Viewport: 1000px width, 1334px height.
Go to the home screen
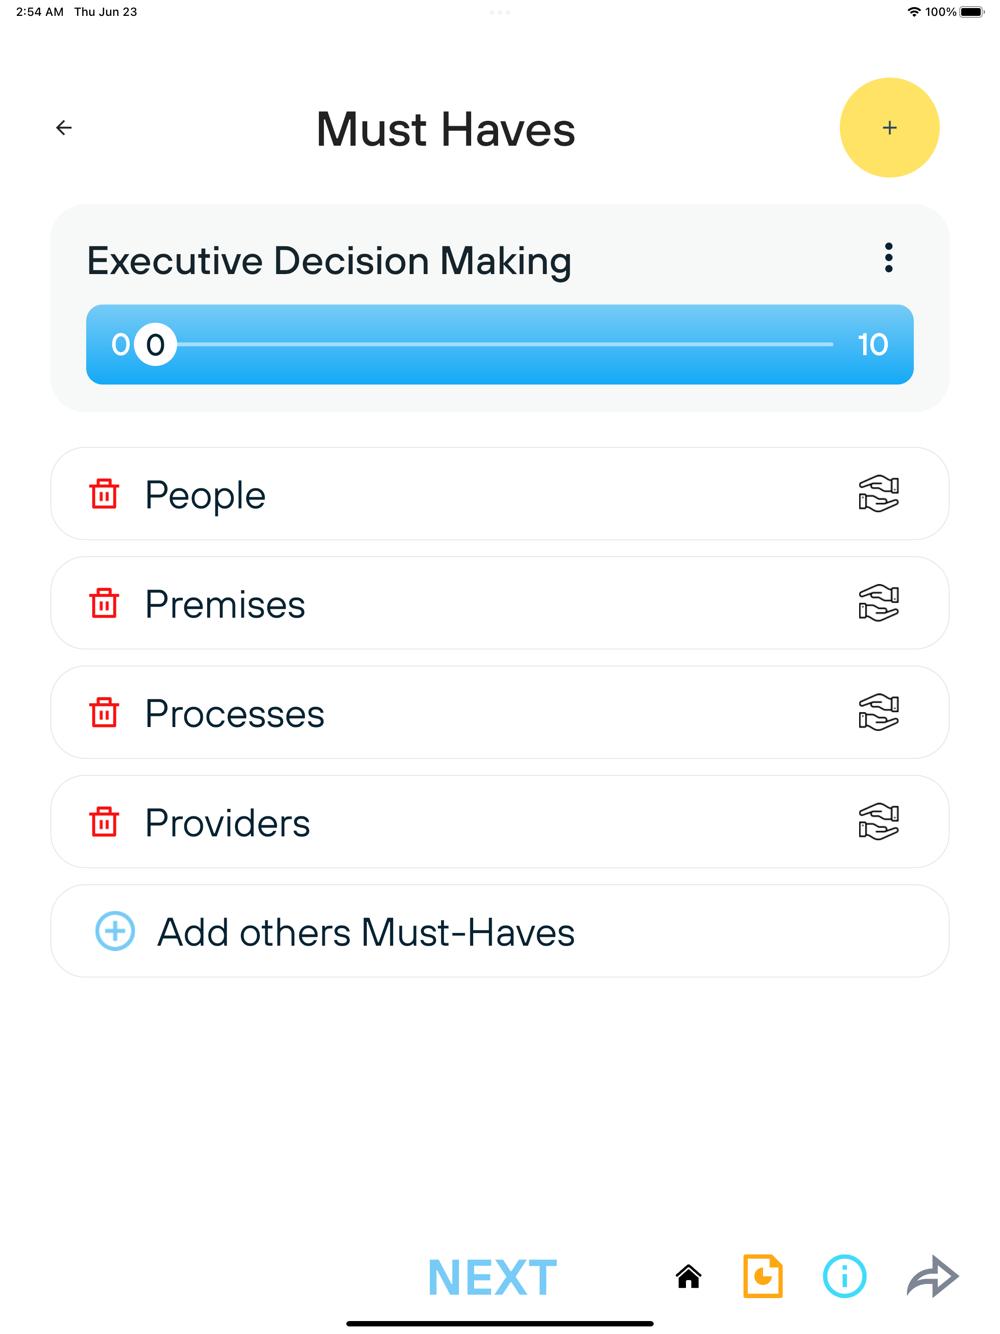coord(688,1277)
